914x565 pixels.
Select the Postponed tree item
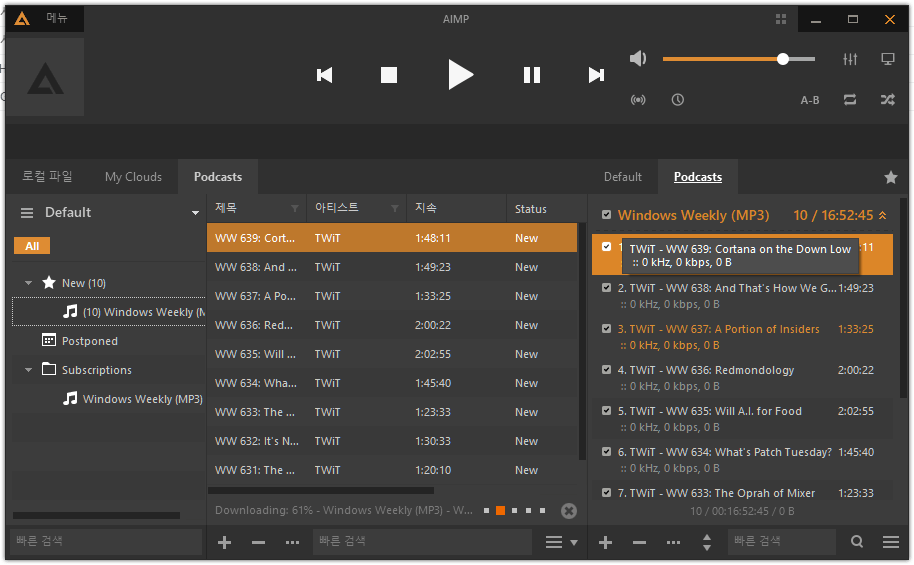pyautogui.click(x=90, y=341)
